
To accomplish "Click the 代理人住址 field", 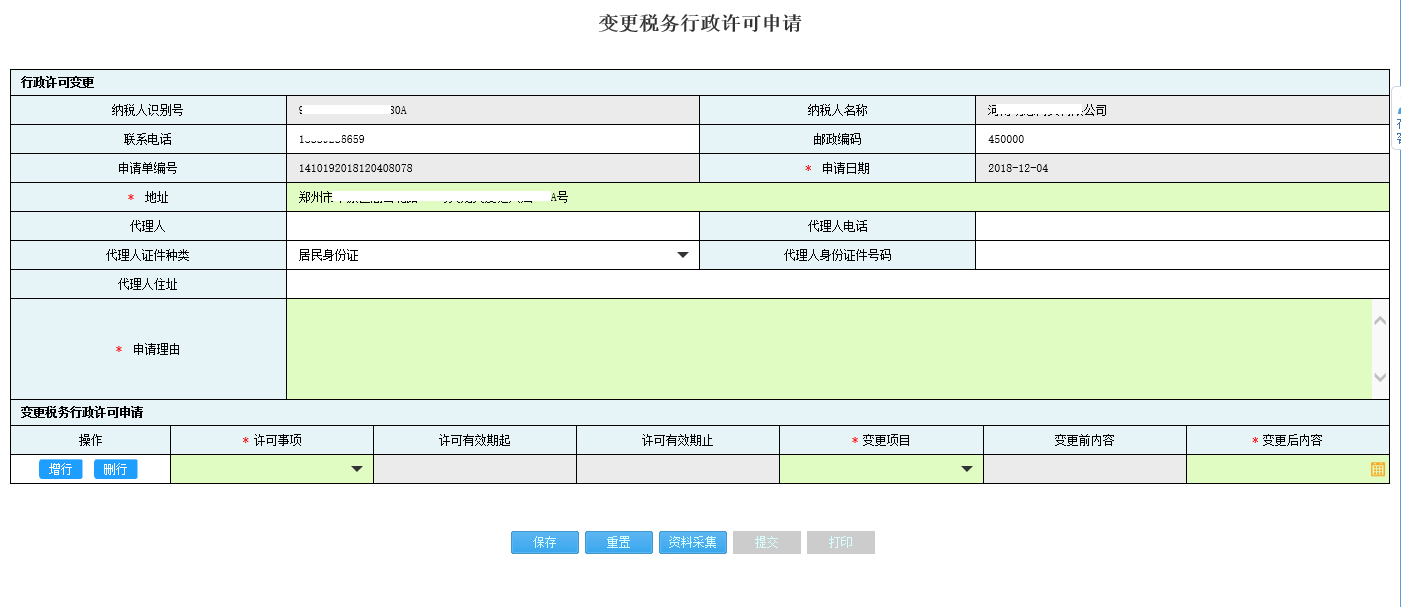I will tap(800, 284).
